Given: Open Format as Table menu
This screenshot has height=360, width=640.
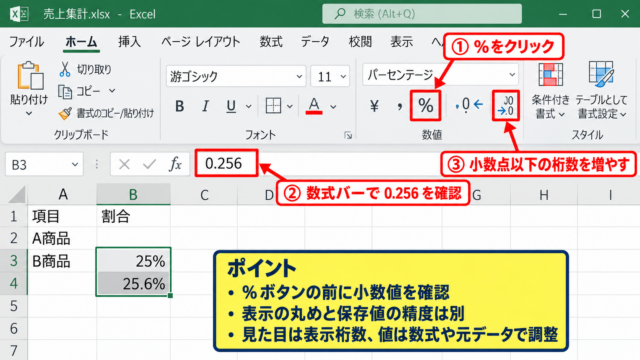Looking at the screenshot, I should coord(601,91).
